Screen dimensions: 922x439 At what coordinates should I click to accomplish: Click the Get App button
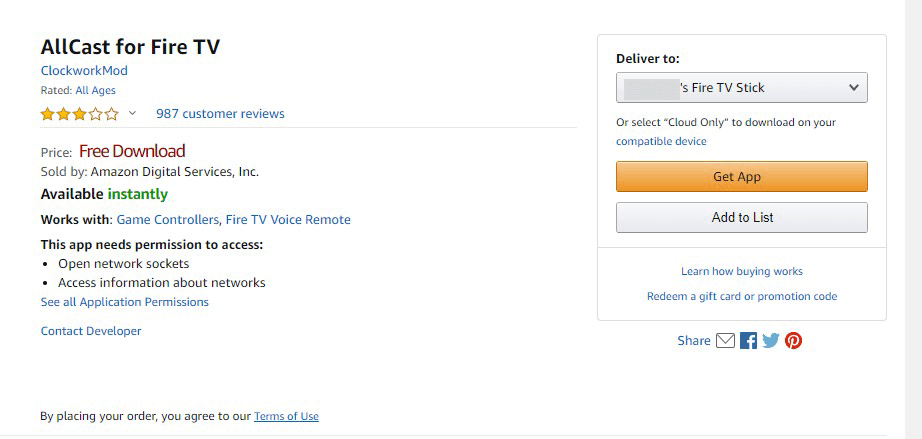[x=741, y=176]
